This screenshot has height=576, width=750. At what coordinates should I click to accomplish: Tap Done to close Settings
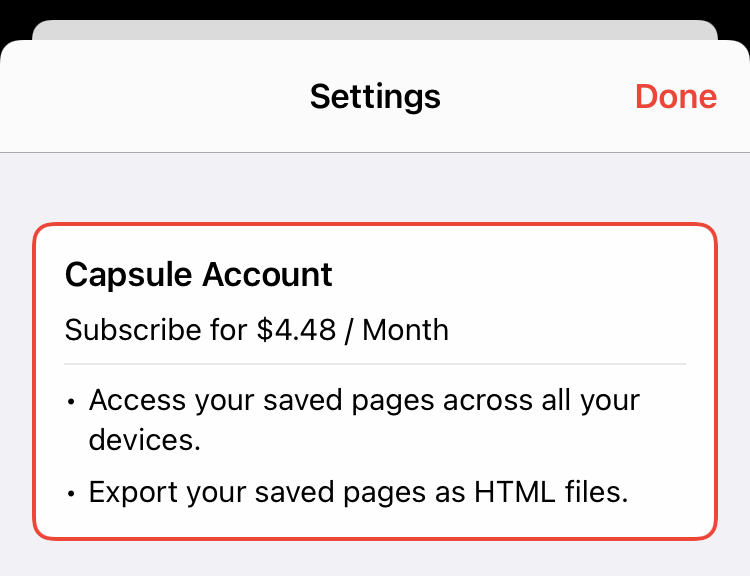point(675,97)
